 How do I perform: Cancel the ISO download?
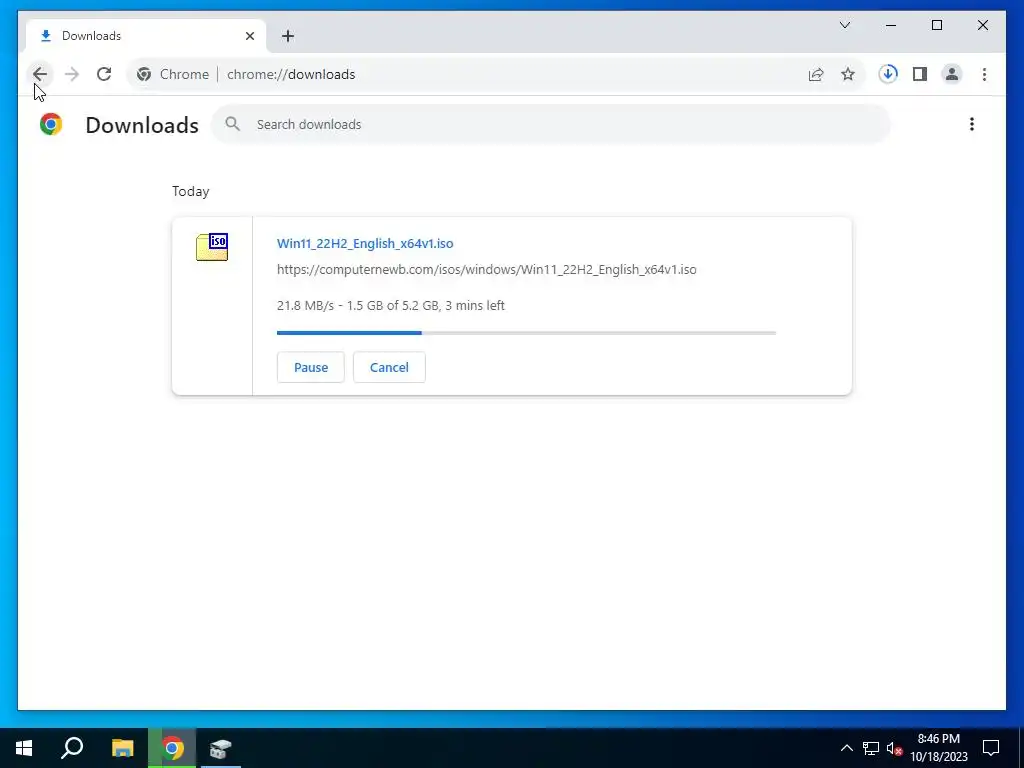point(389,367)
